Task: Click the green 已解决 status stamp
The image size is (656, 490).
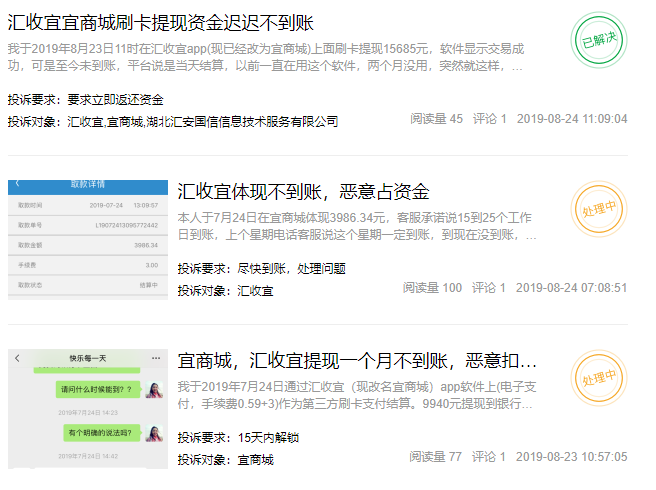Action: 599,40
